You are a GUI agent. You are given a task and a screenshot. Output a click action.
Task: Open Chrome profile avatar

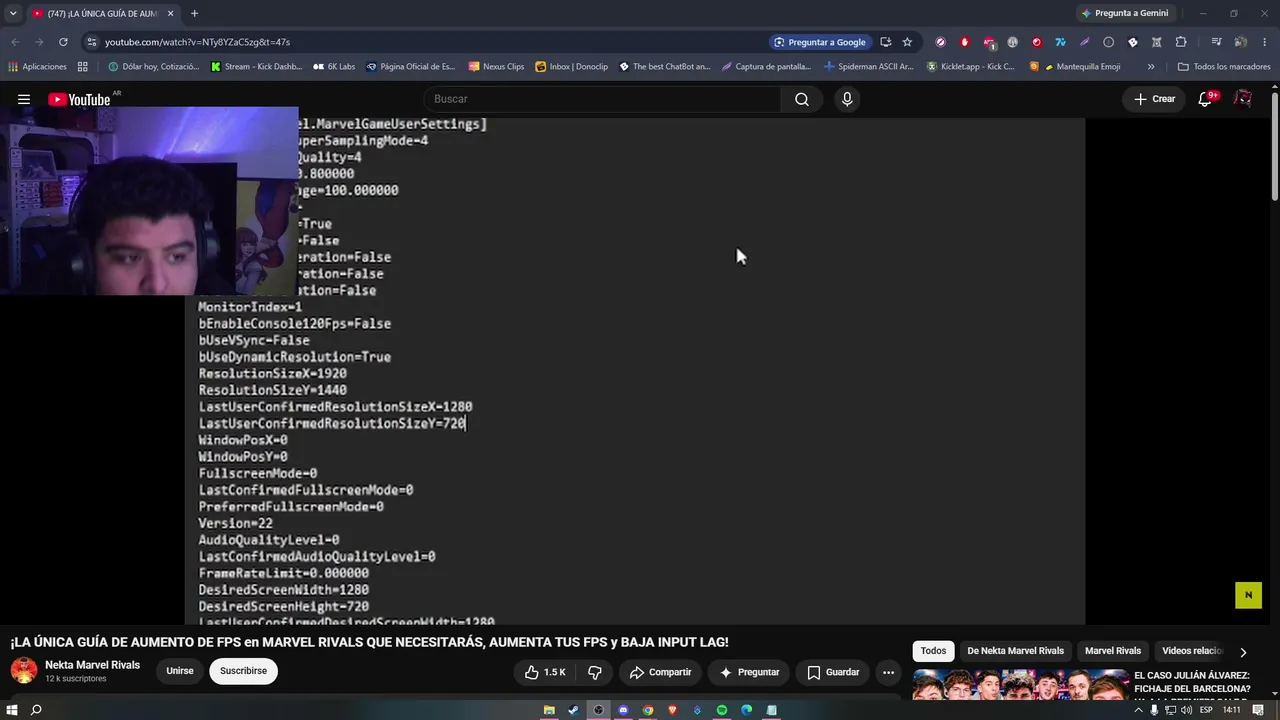[x=1241, y=42]
